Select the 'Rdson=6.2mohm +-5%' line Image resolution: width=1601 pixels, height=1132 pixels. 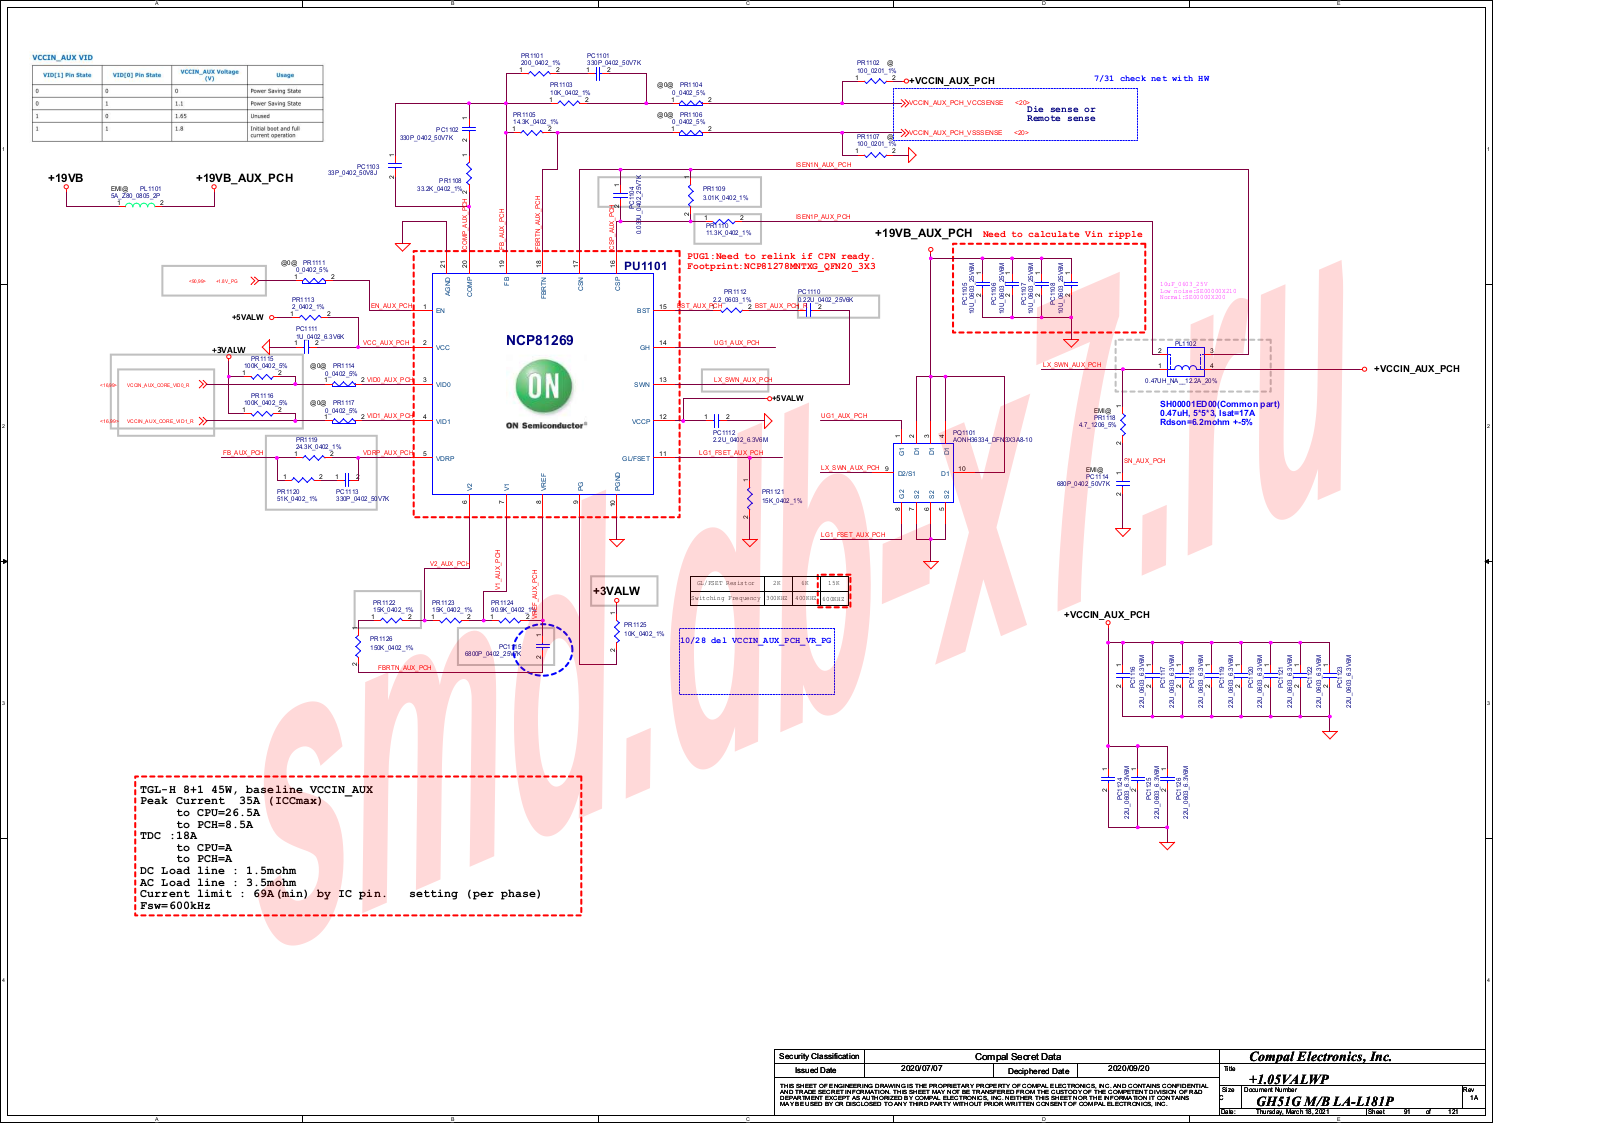click(x=1206, y=422)
